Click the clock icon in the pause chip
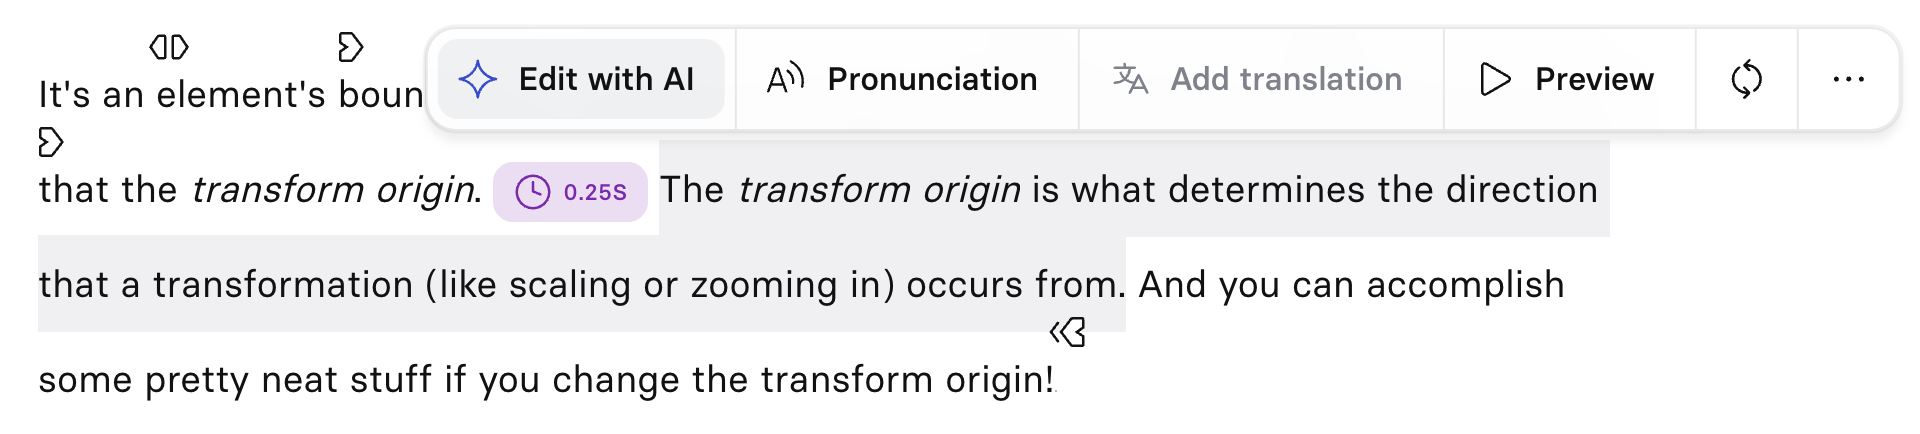 pos(533,192)
